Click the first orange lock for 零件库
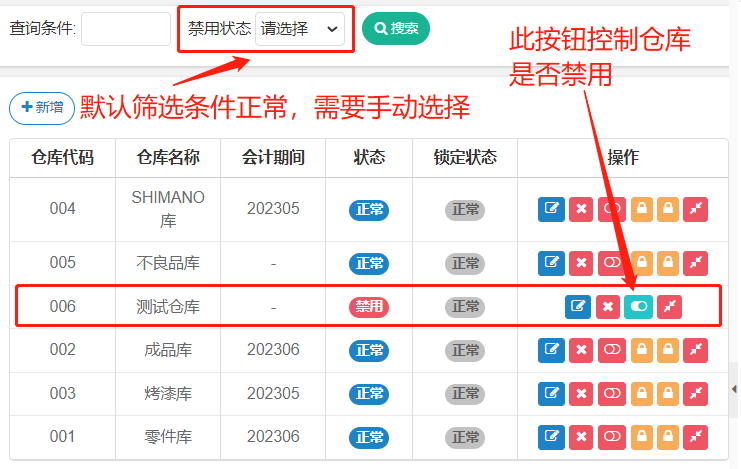 coord(642,437)
